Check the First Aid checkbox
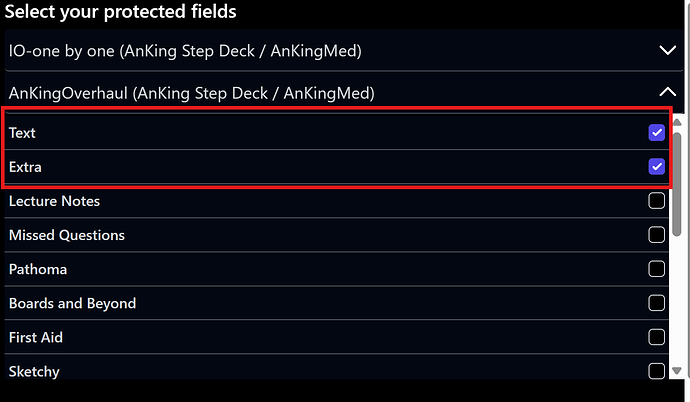 (656, 337)
